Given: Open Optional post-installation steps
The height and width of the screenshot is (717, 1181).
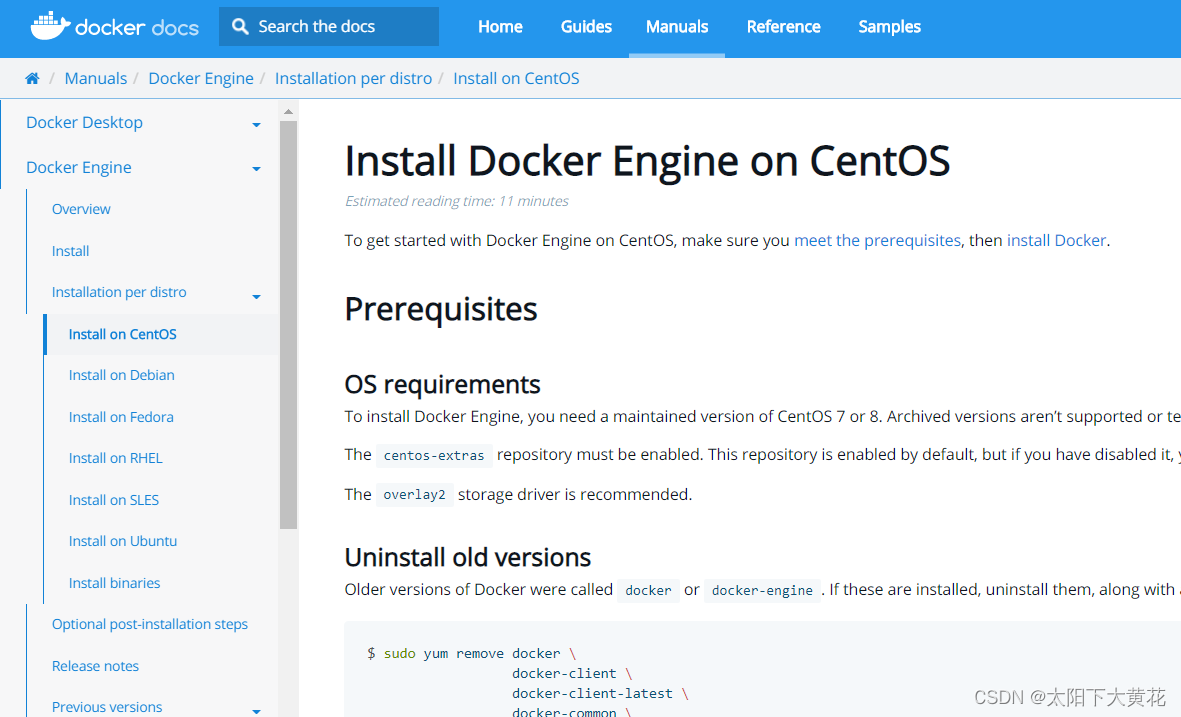Looking at the screenshot, I should [x=150, y=624].
